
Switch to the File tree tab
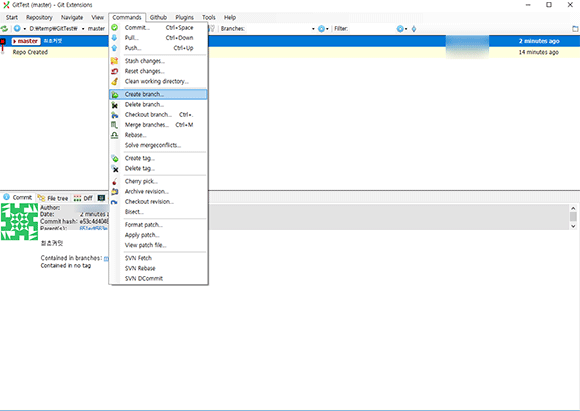tap(53, 198)
